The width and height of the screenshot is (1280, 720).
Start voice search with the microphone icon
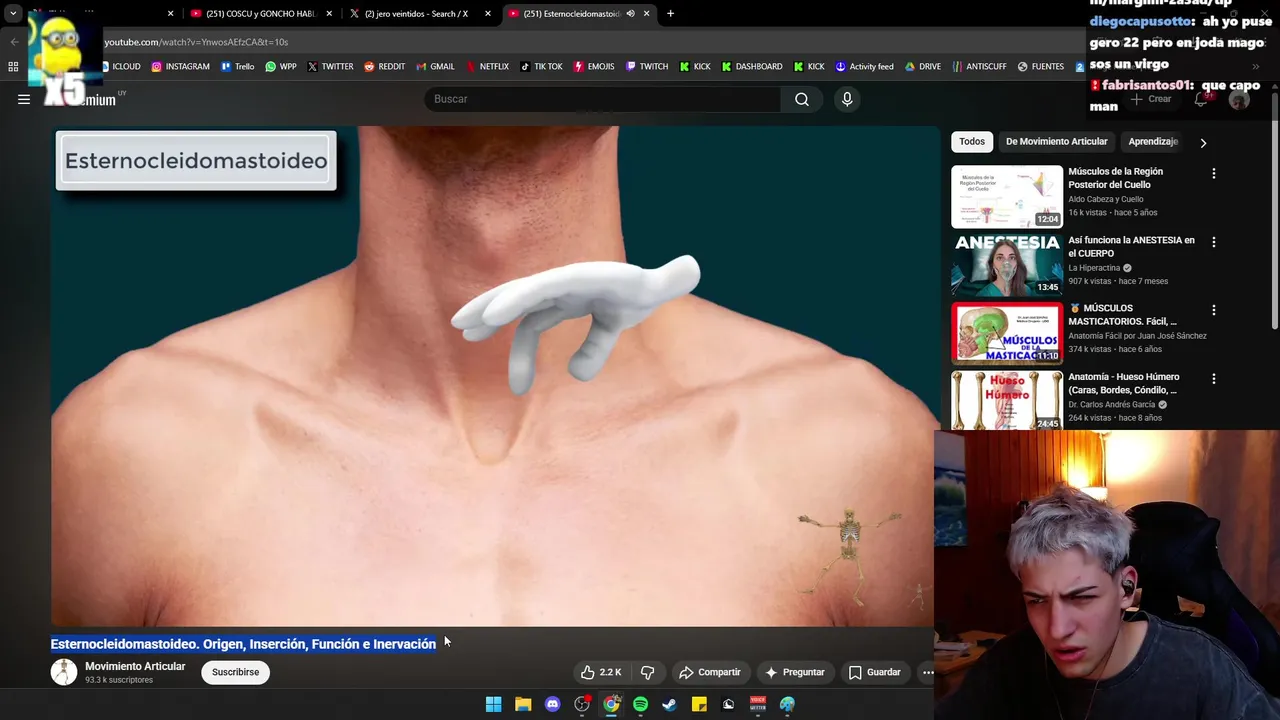click(x=847, y=99)
